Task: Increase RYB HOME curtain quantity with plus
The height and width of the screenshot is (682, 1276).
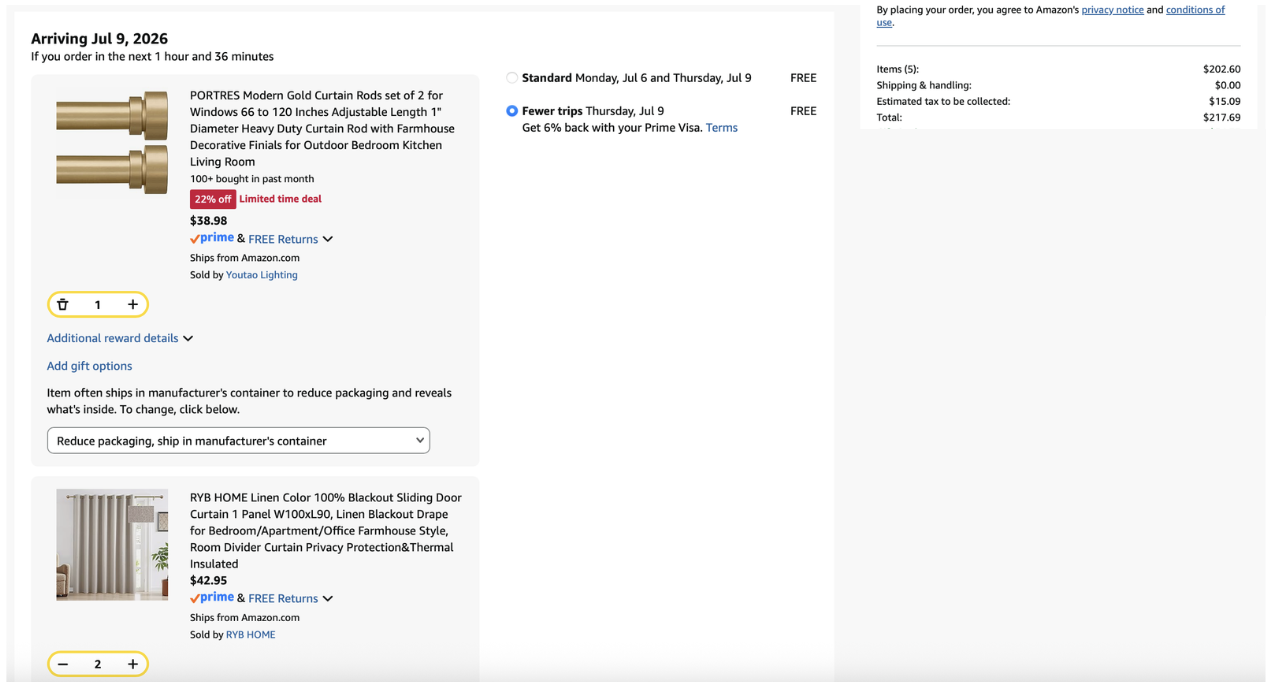Action: click(132, 664)
